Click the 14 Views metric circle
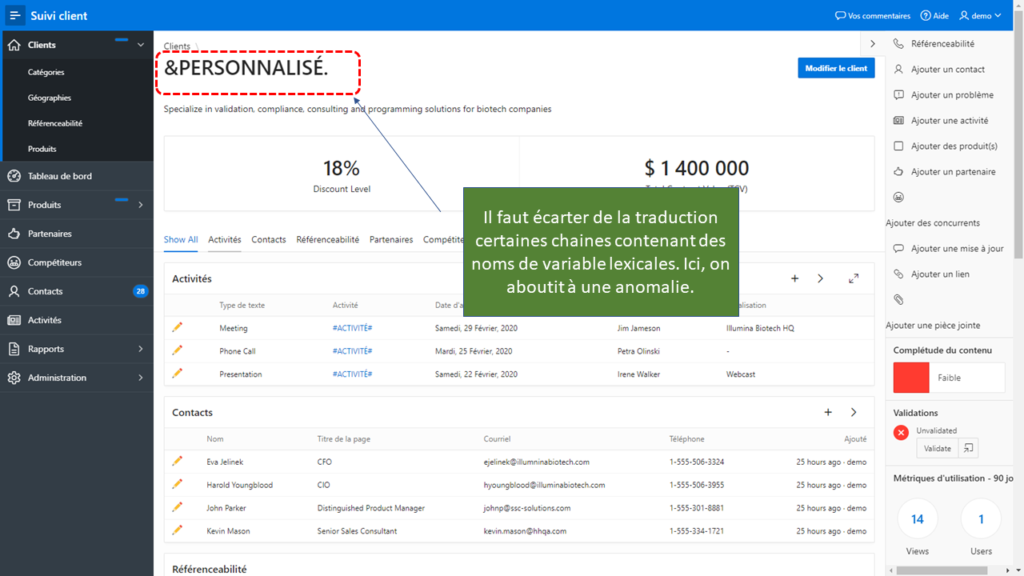This screenshot has width=1024, height=576. pyautogui.click(x=917, y=519)
